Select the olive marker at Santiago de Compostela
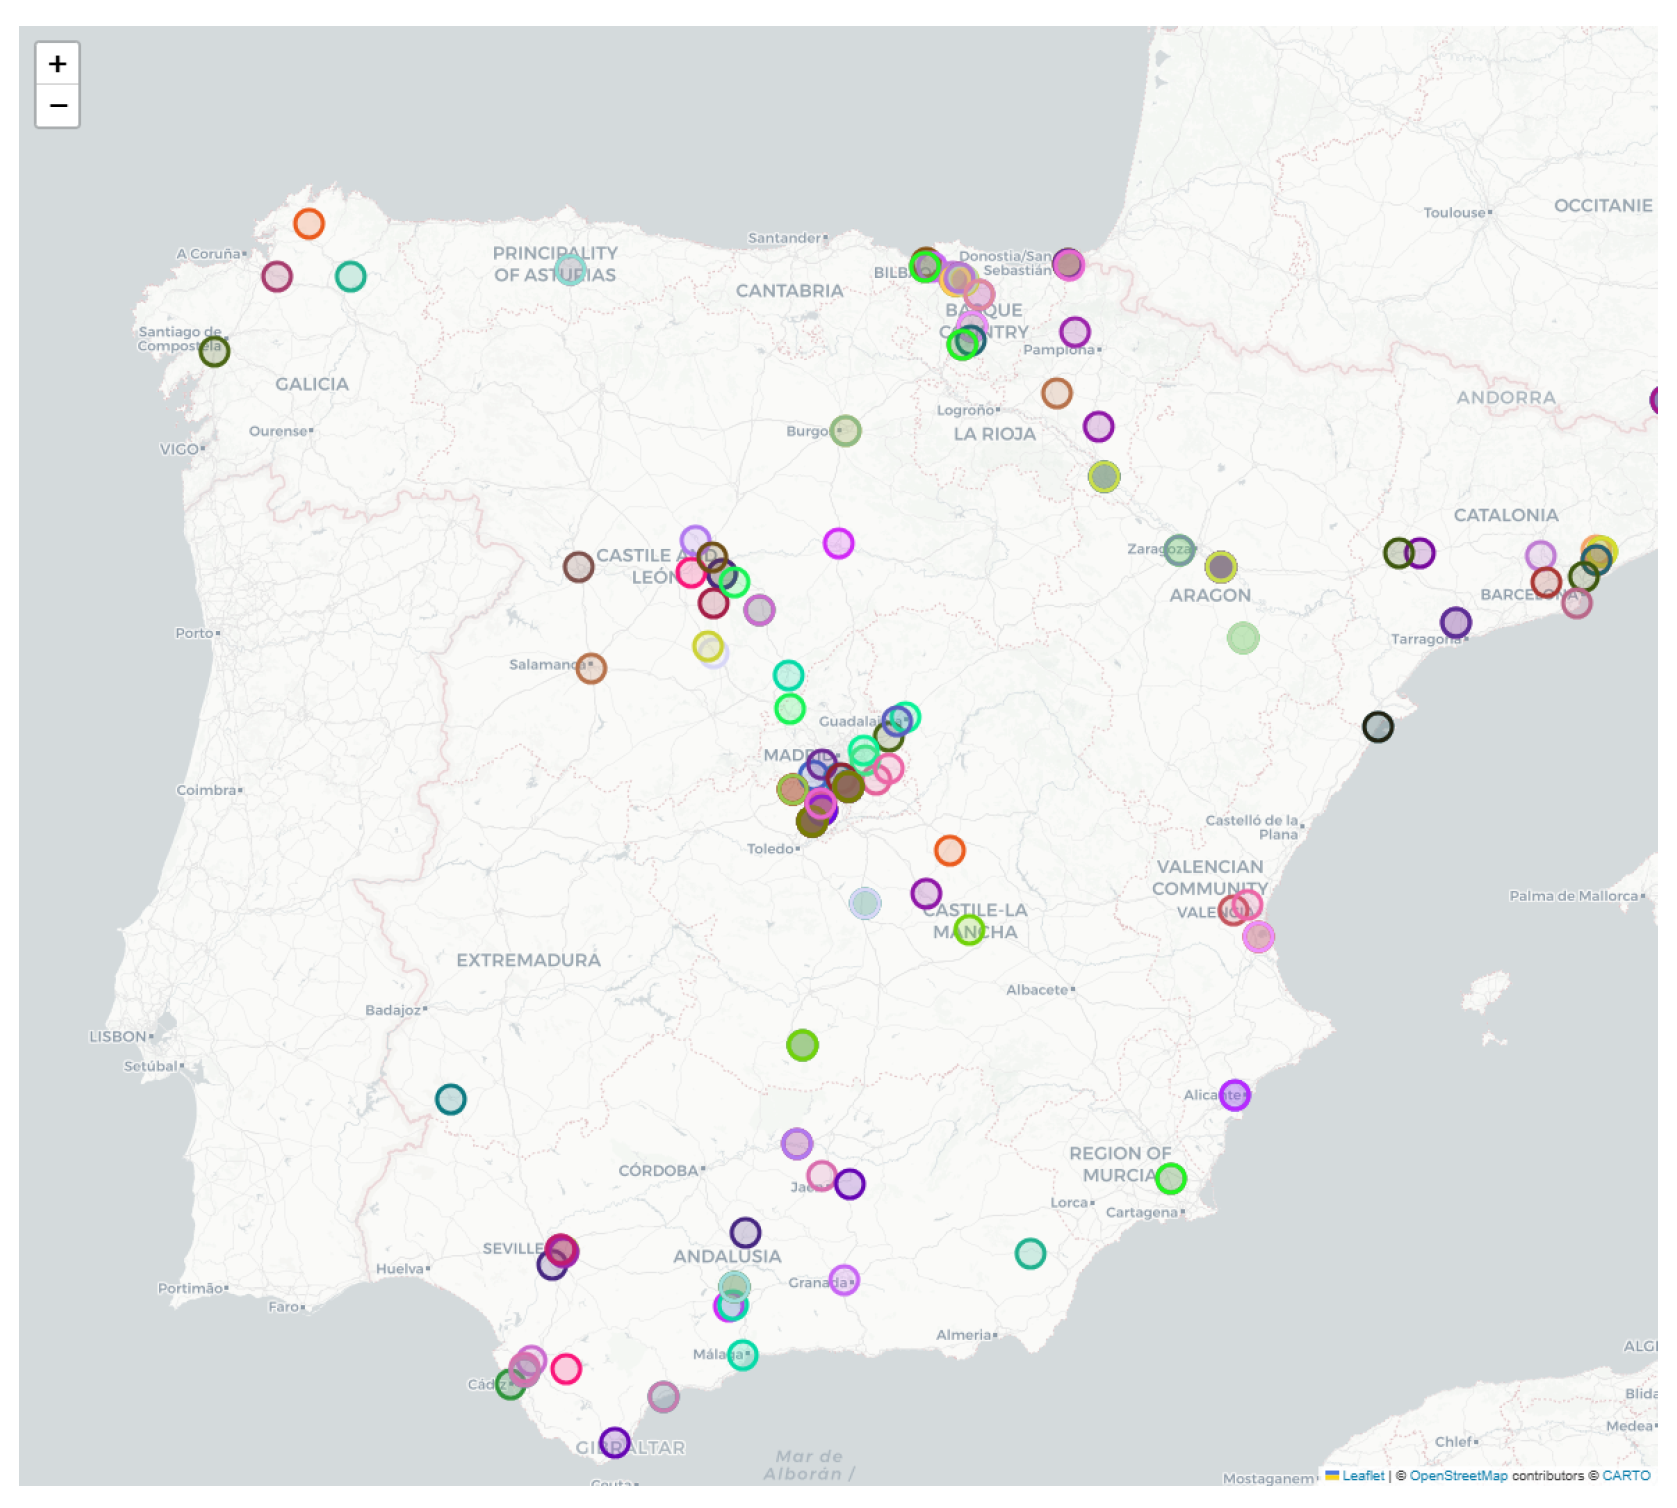The image size is (1677, 1508). (214, 351)
